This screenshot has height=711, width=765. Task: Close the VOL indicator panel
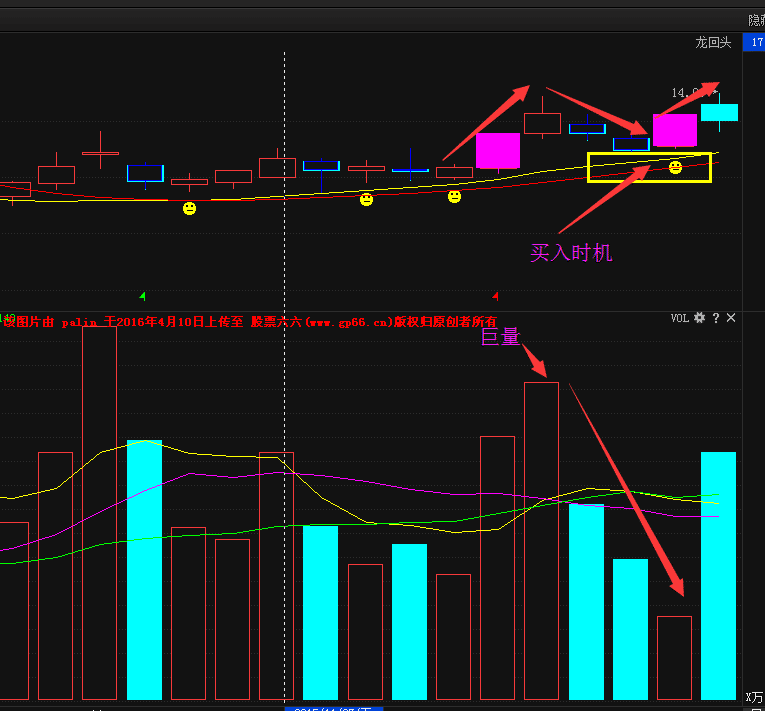tap(731, 318)
